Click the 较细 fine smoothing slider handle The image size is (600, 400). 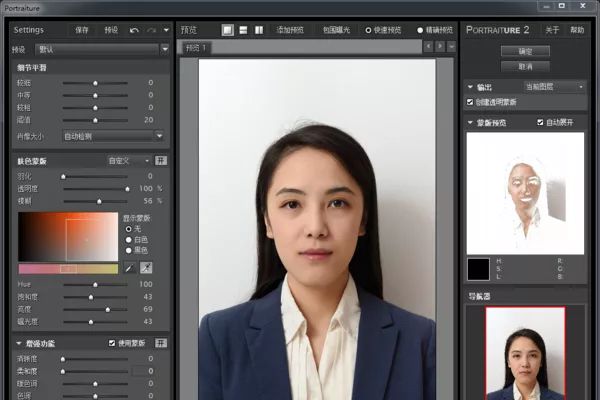click(95, 83)
